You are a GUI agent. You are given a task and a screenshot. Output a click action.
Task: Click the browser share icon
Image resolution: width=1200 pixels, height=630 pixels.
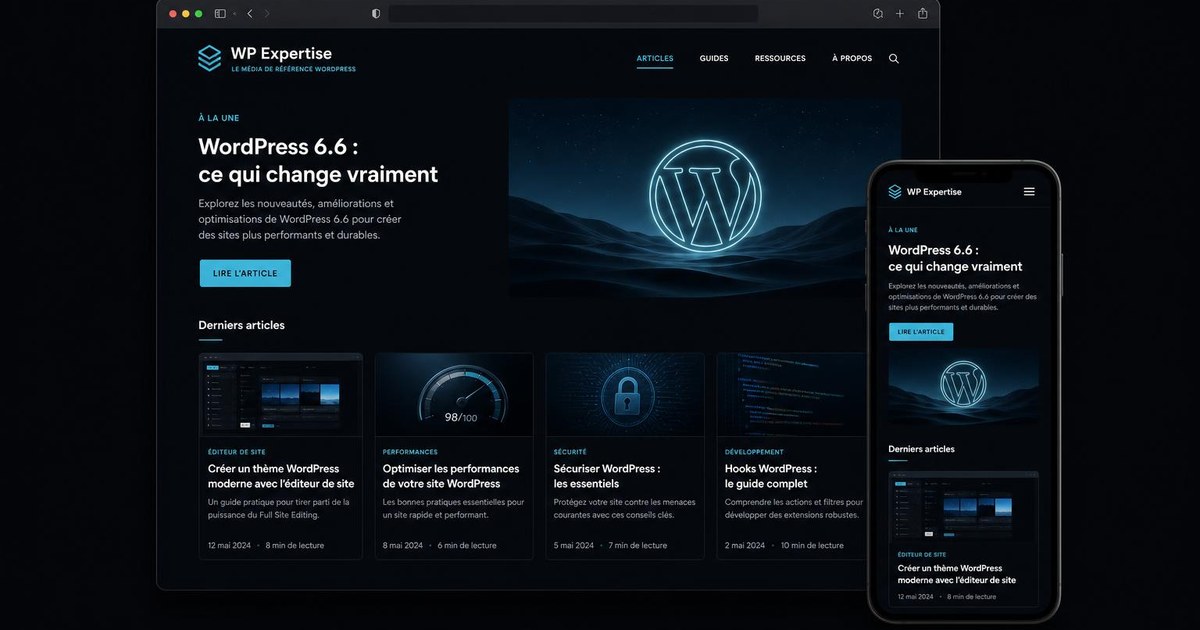click(922, 13)
